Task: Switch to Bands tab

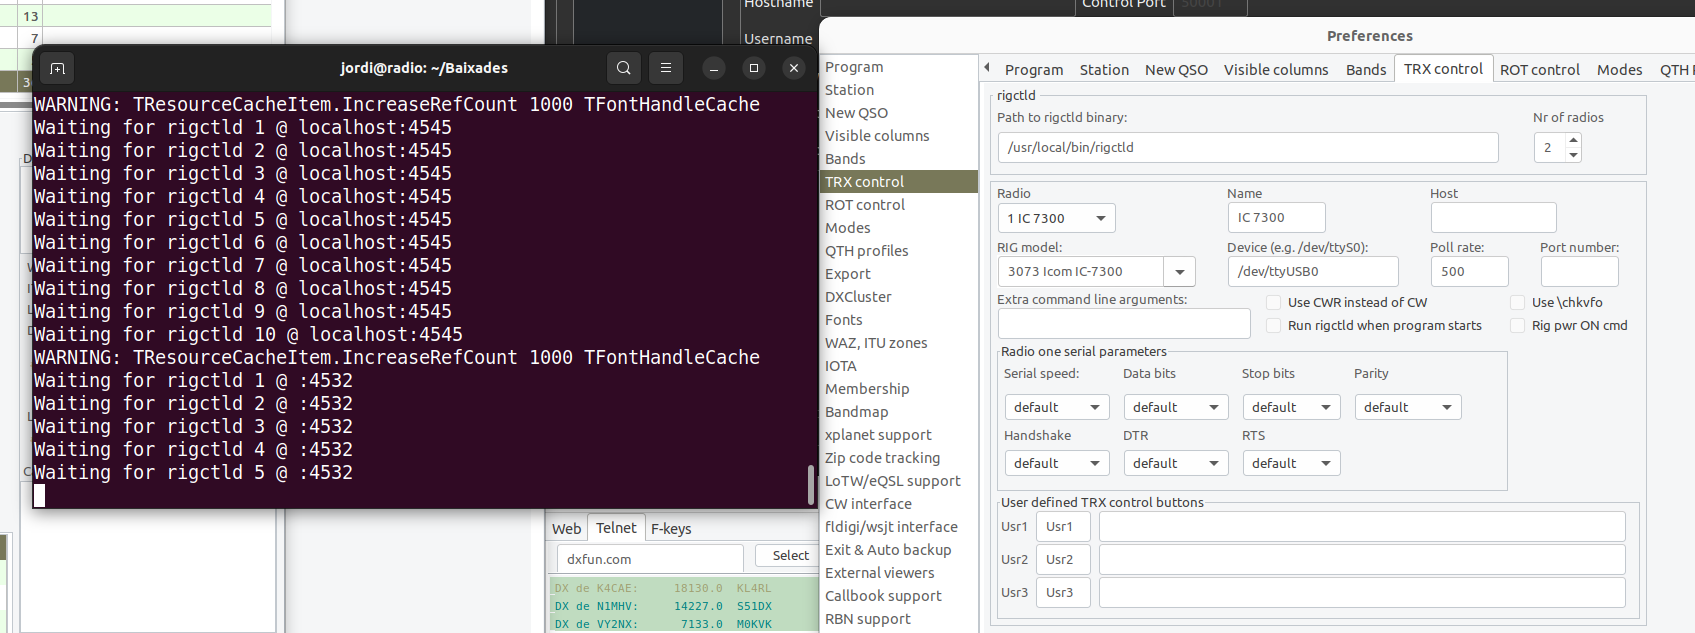Action: pyautogui.click(x=1366, y=70)
